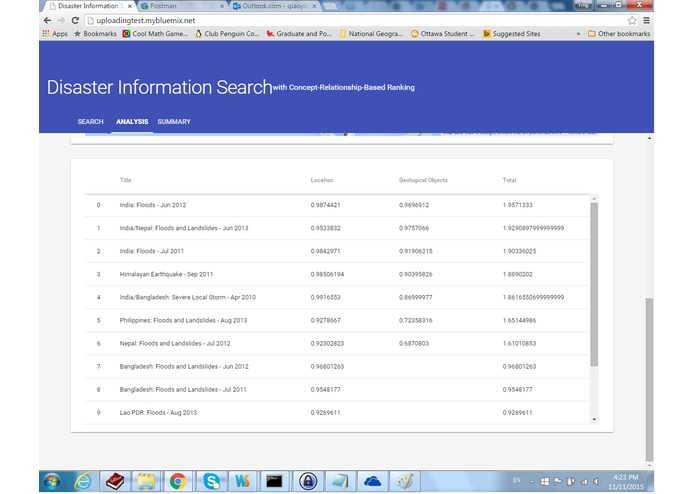Click the address bar URL field

click(355, 20)
